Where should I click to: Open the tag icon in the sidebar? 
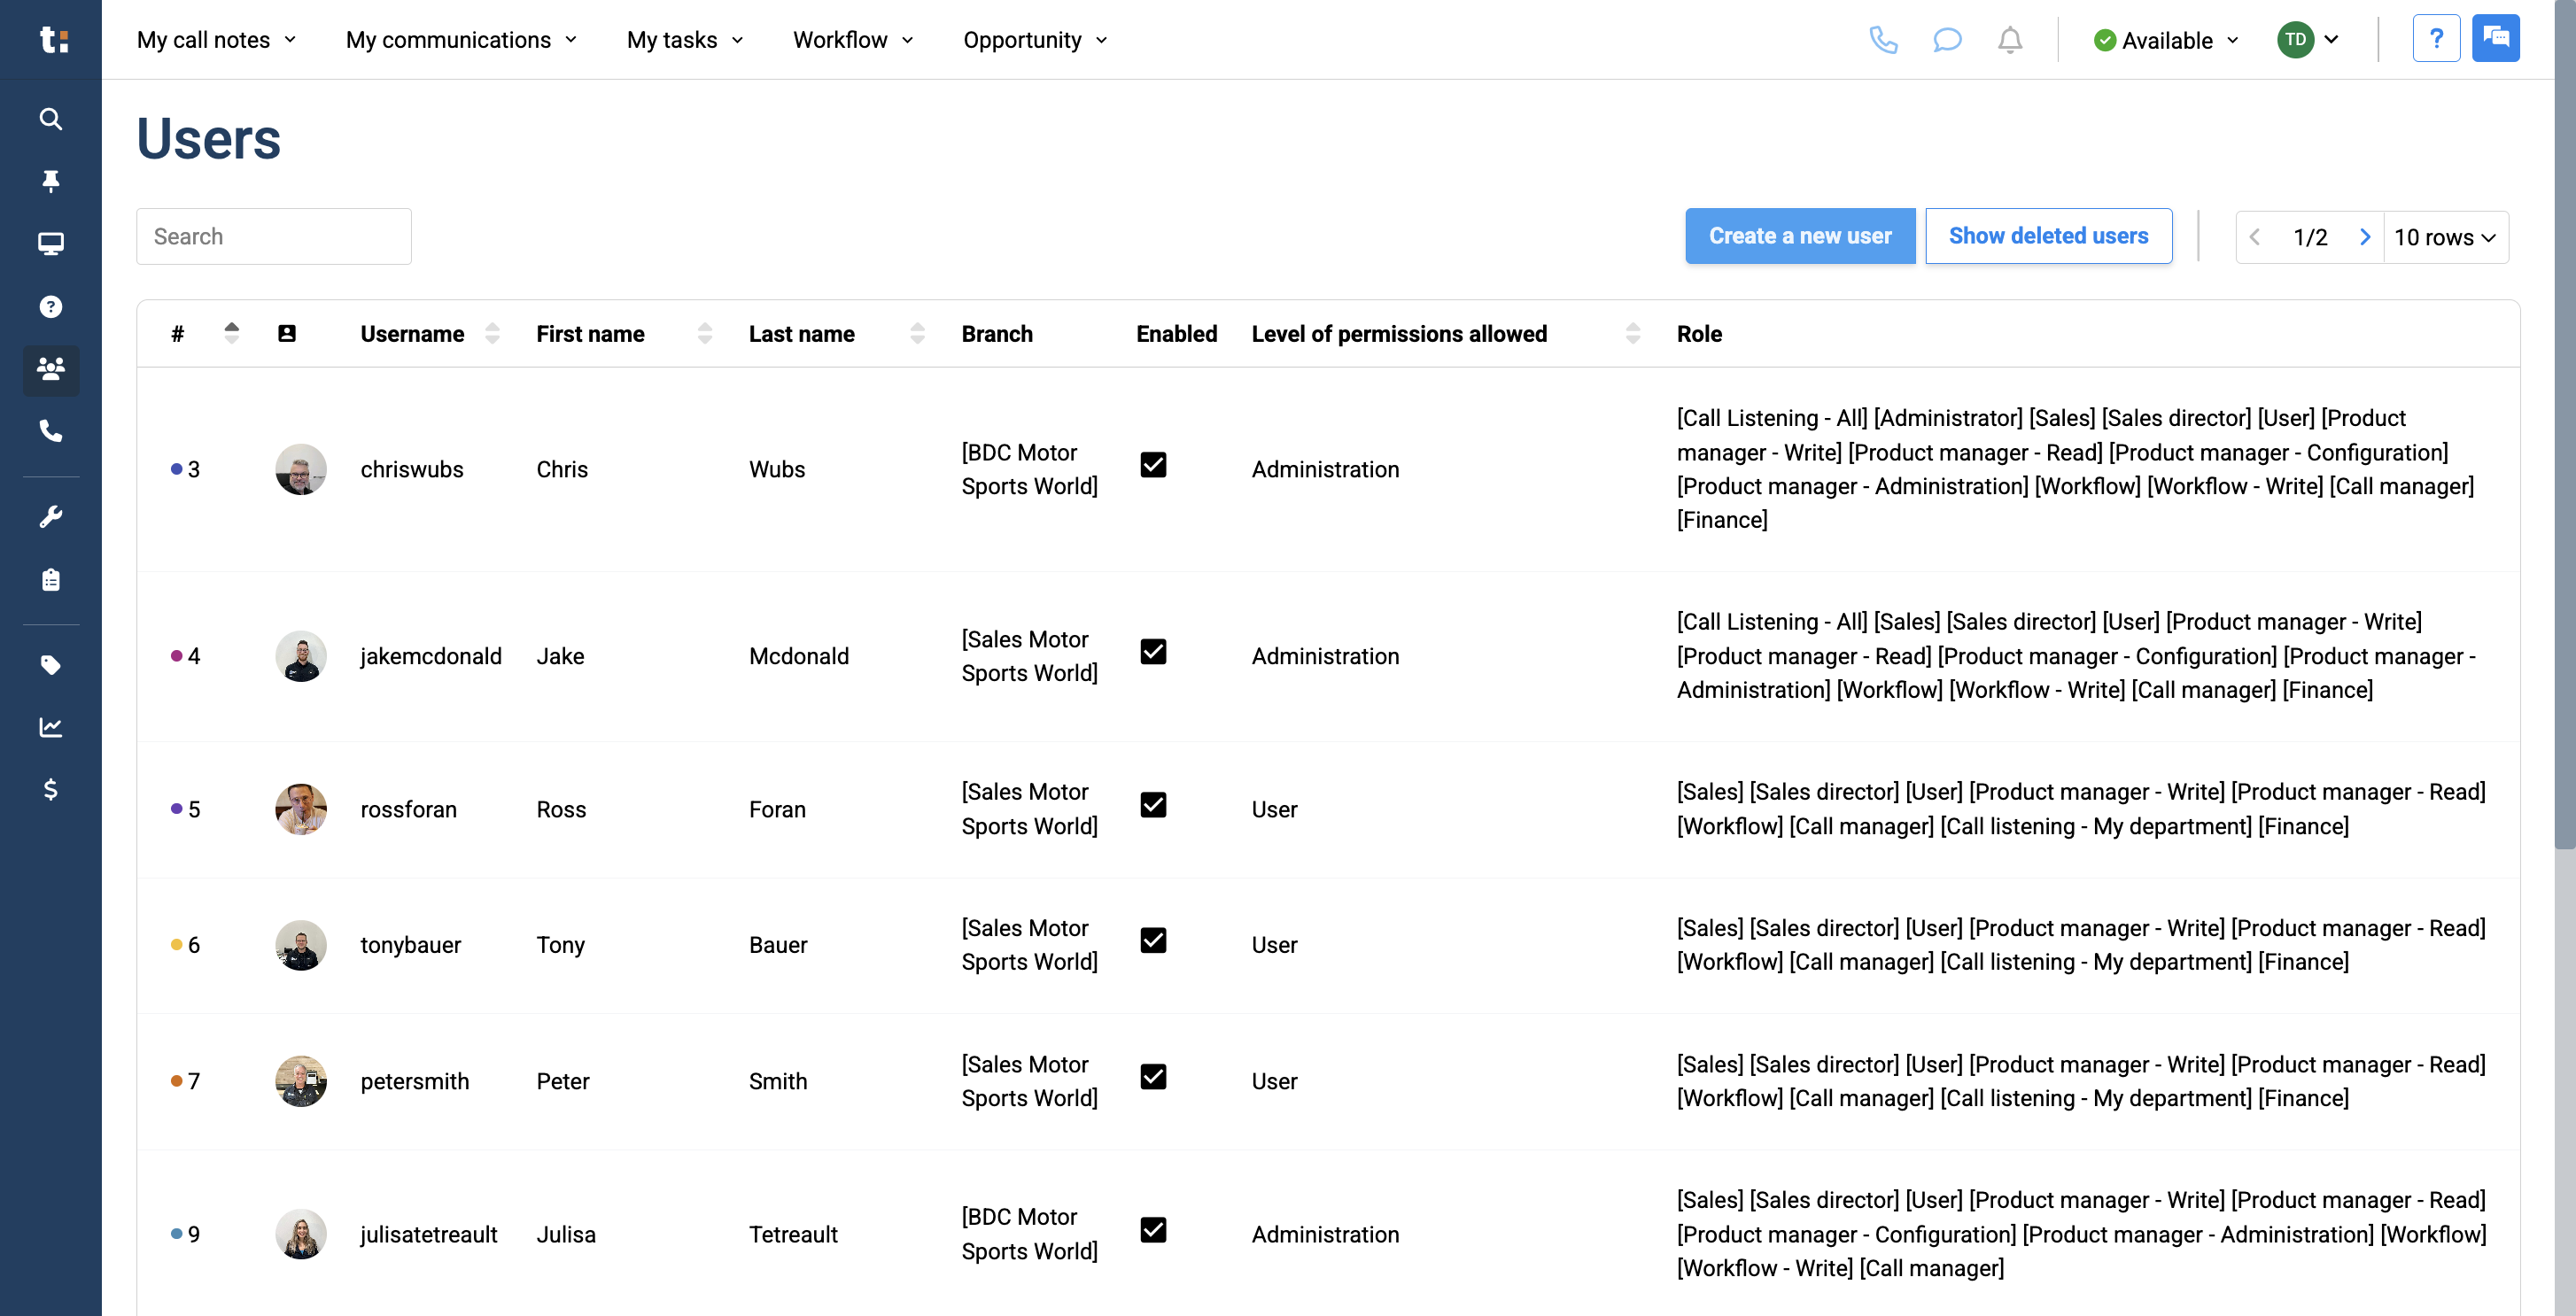pyautogui.click(x=50, y=664)
